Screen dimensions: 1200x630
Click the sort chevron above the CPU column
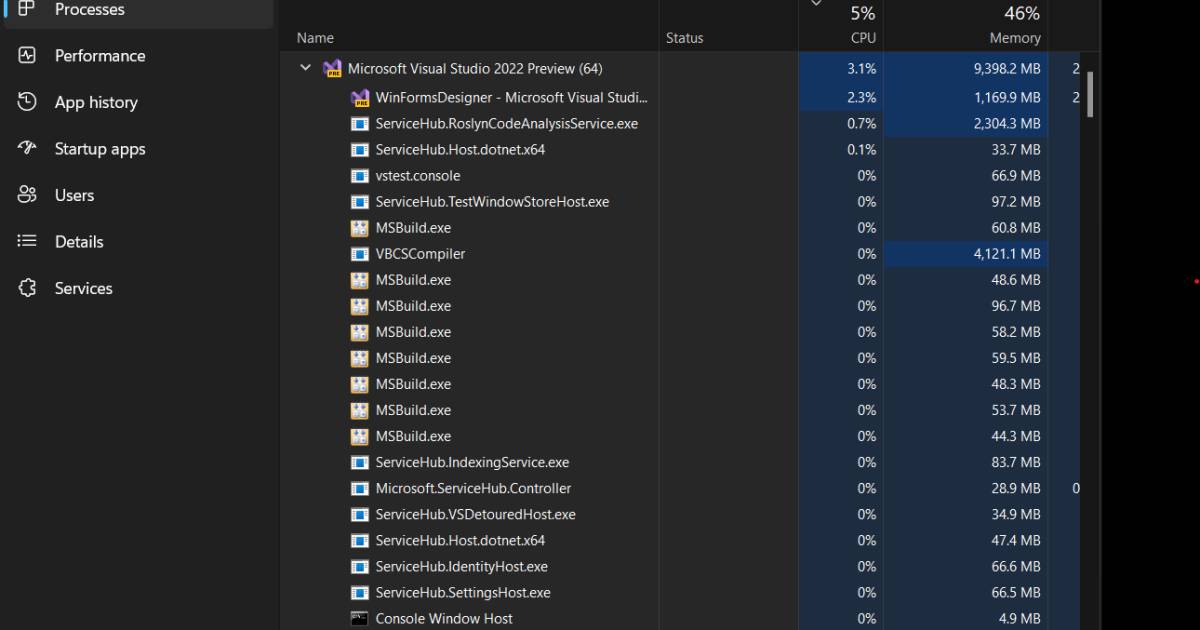point(815,4)
